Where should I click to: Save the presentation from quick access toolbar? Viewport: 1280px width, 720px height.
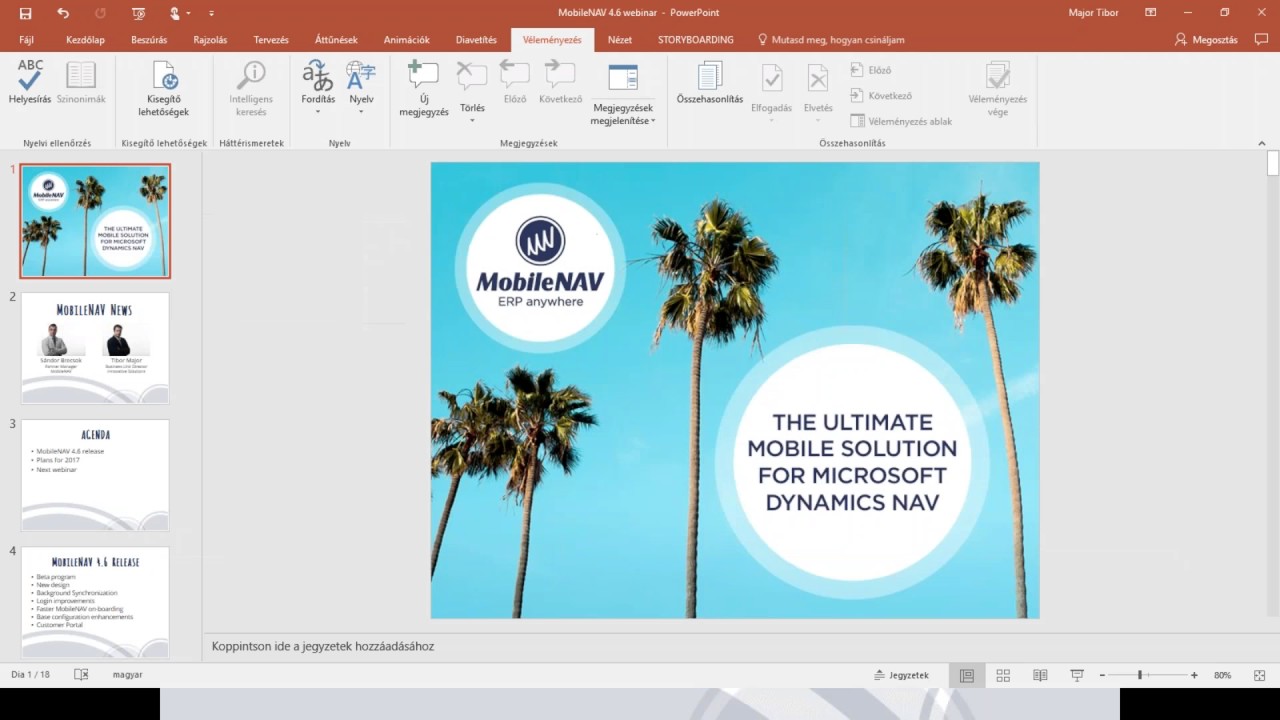(25, 13)
